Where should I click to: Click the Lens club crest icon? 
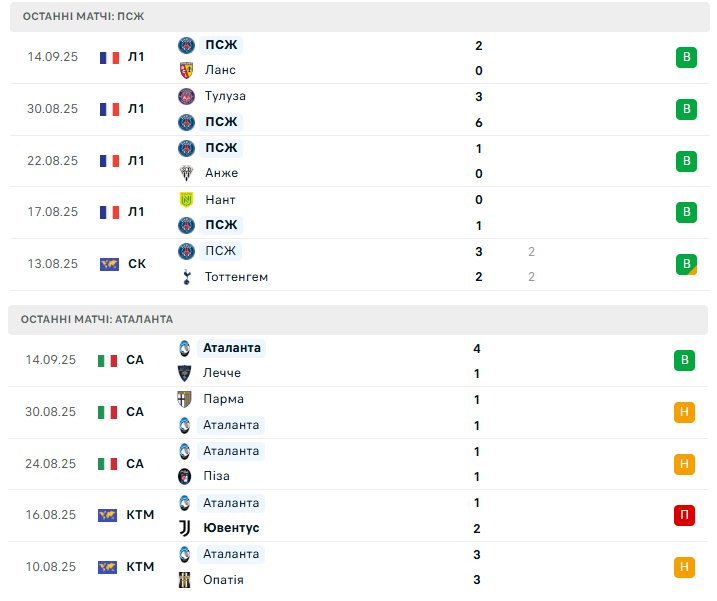tap(186, 70)
